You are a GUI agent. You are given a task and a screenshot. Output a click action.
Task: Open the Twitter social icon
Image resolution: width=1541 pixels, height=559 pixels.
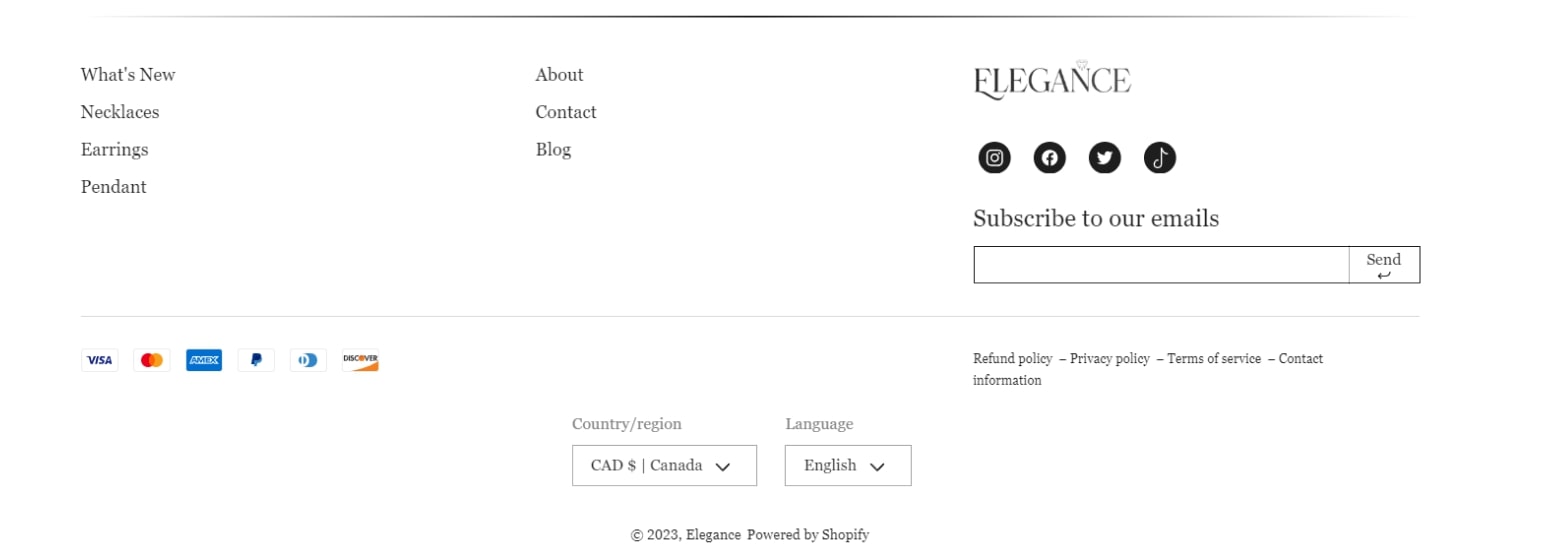(1104, 157)
